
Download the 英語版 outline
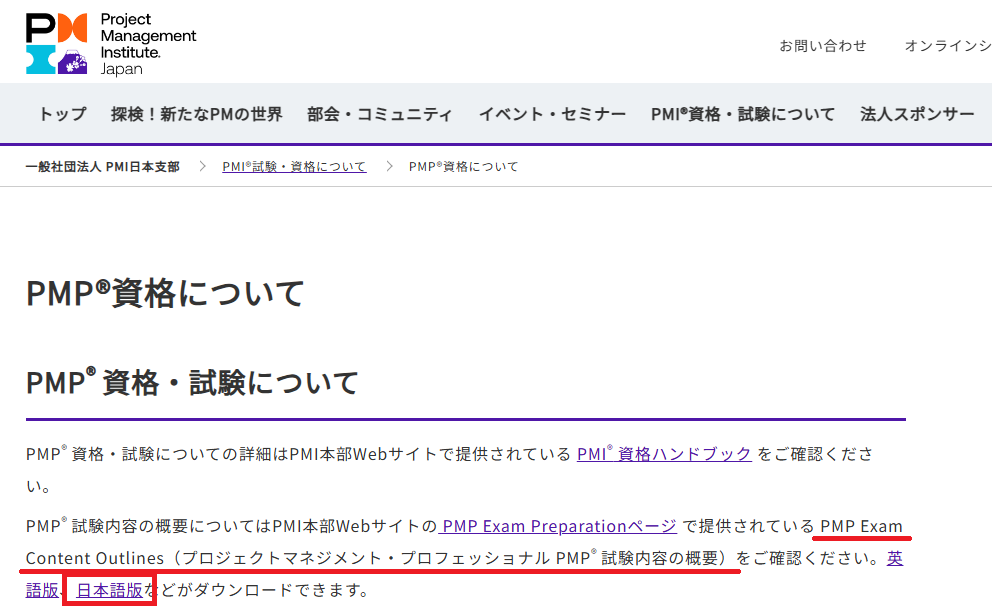[x=894, y=558]
